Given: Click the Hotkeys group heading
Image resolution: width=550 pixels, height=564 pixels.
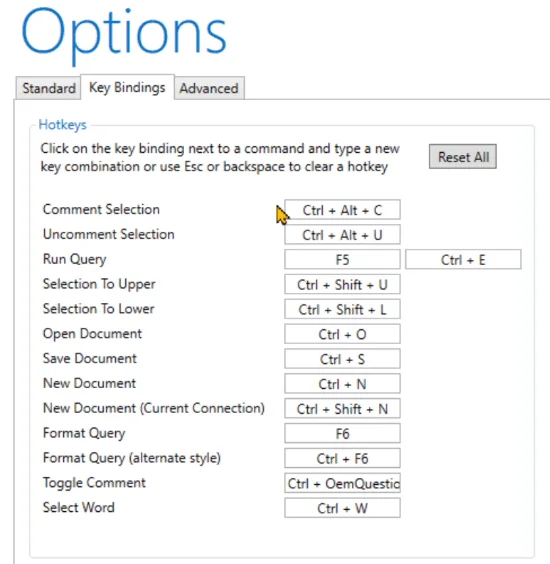Looking at the screenshot, I should (x=63, y=124).
